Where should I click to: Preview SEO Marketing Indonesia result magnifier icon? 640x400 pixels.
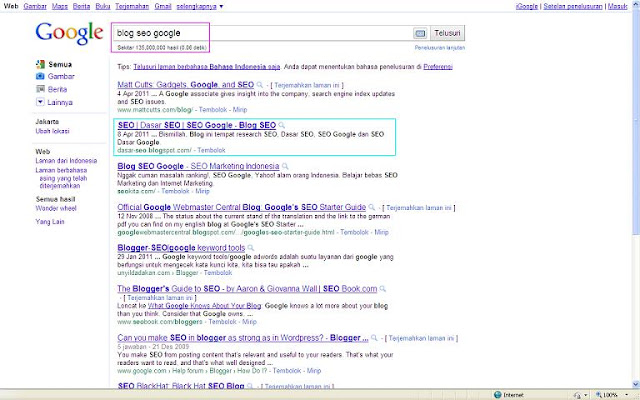(285, 166)
